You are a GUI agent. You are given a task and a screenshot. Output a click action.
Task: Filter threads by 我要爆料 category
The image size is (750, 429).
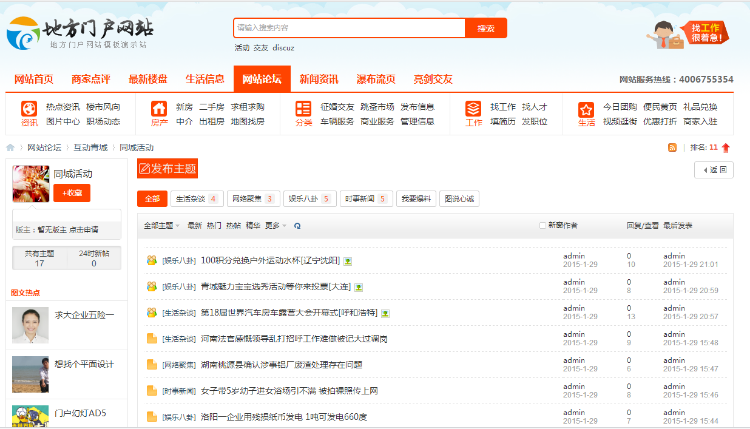[416, 198]
